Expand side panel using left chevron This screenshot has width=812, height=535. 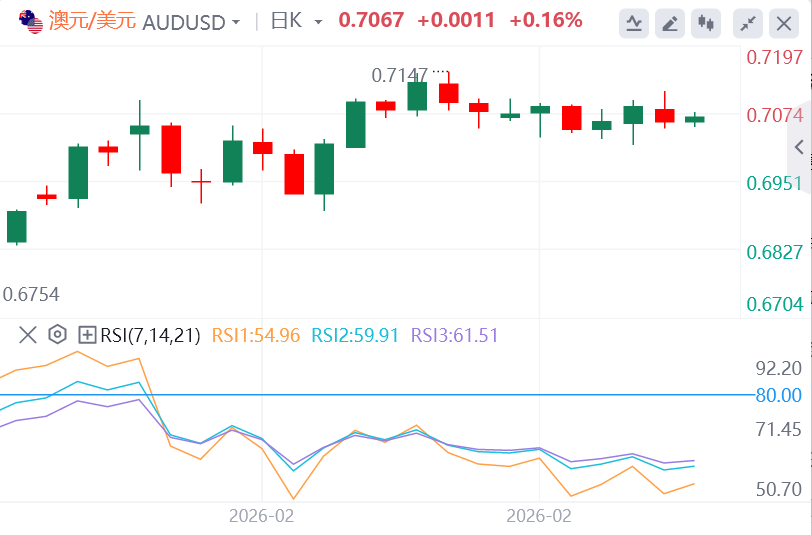coord(799,147)
